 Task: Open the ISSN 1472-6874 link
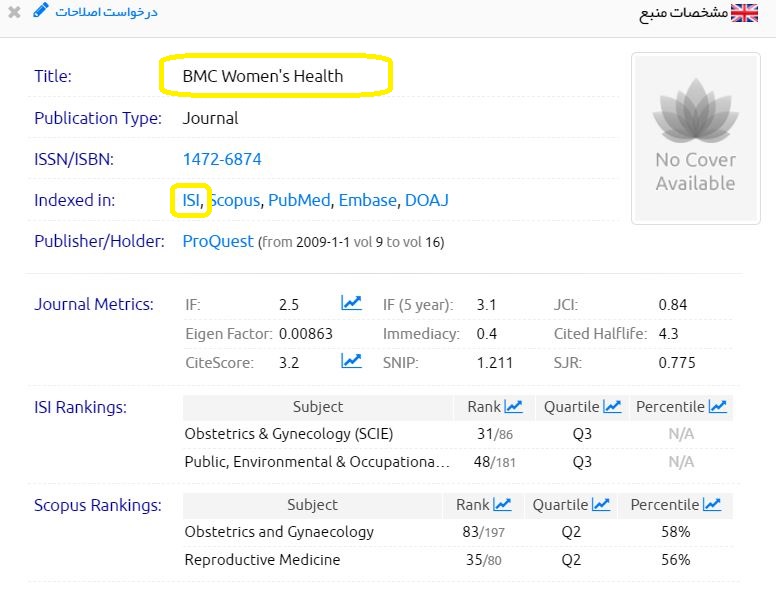click(x=222, y=159)
